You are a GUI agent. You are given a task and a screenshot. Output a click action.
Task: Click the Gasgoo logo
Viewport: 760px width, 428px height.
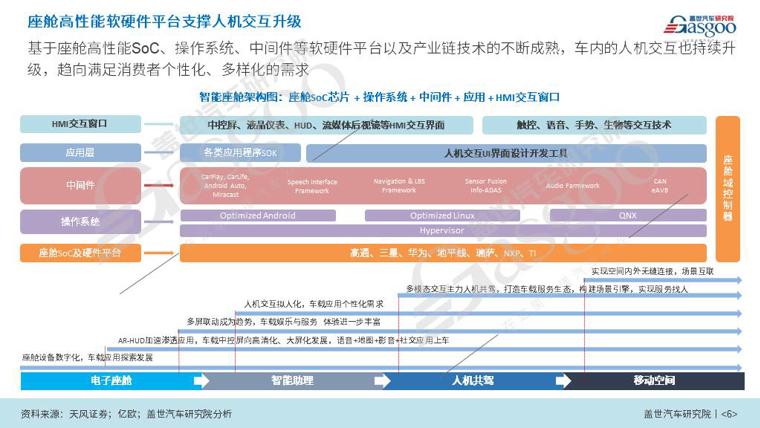700,26
